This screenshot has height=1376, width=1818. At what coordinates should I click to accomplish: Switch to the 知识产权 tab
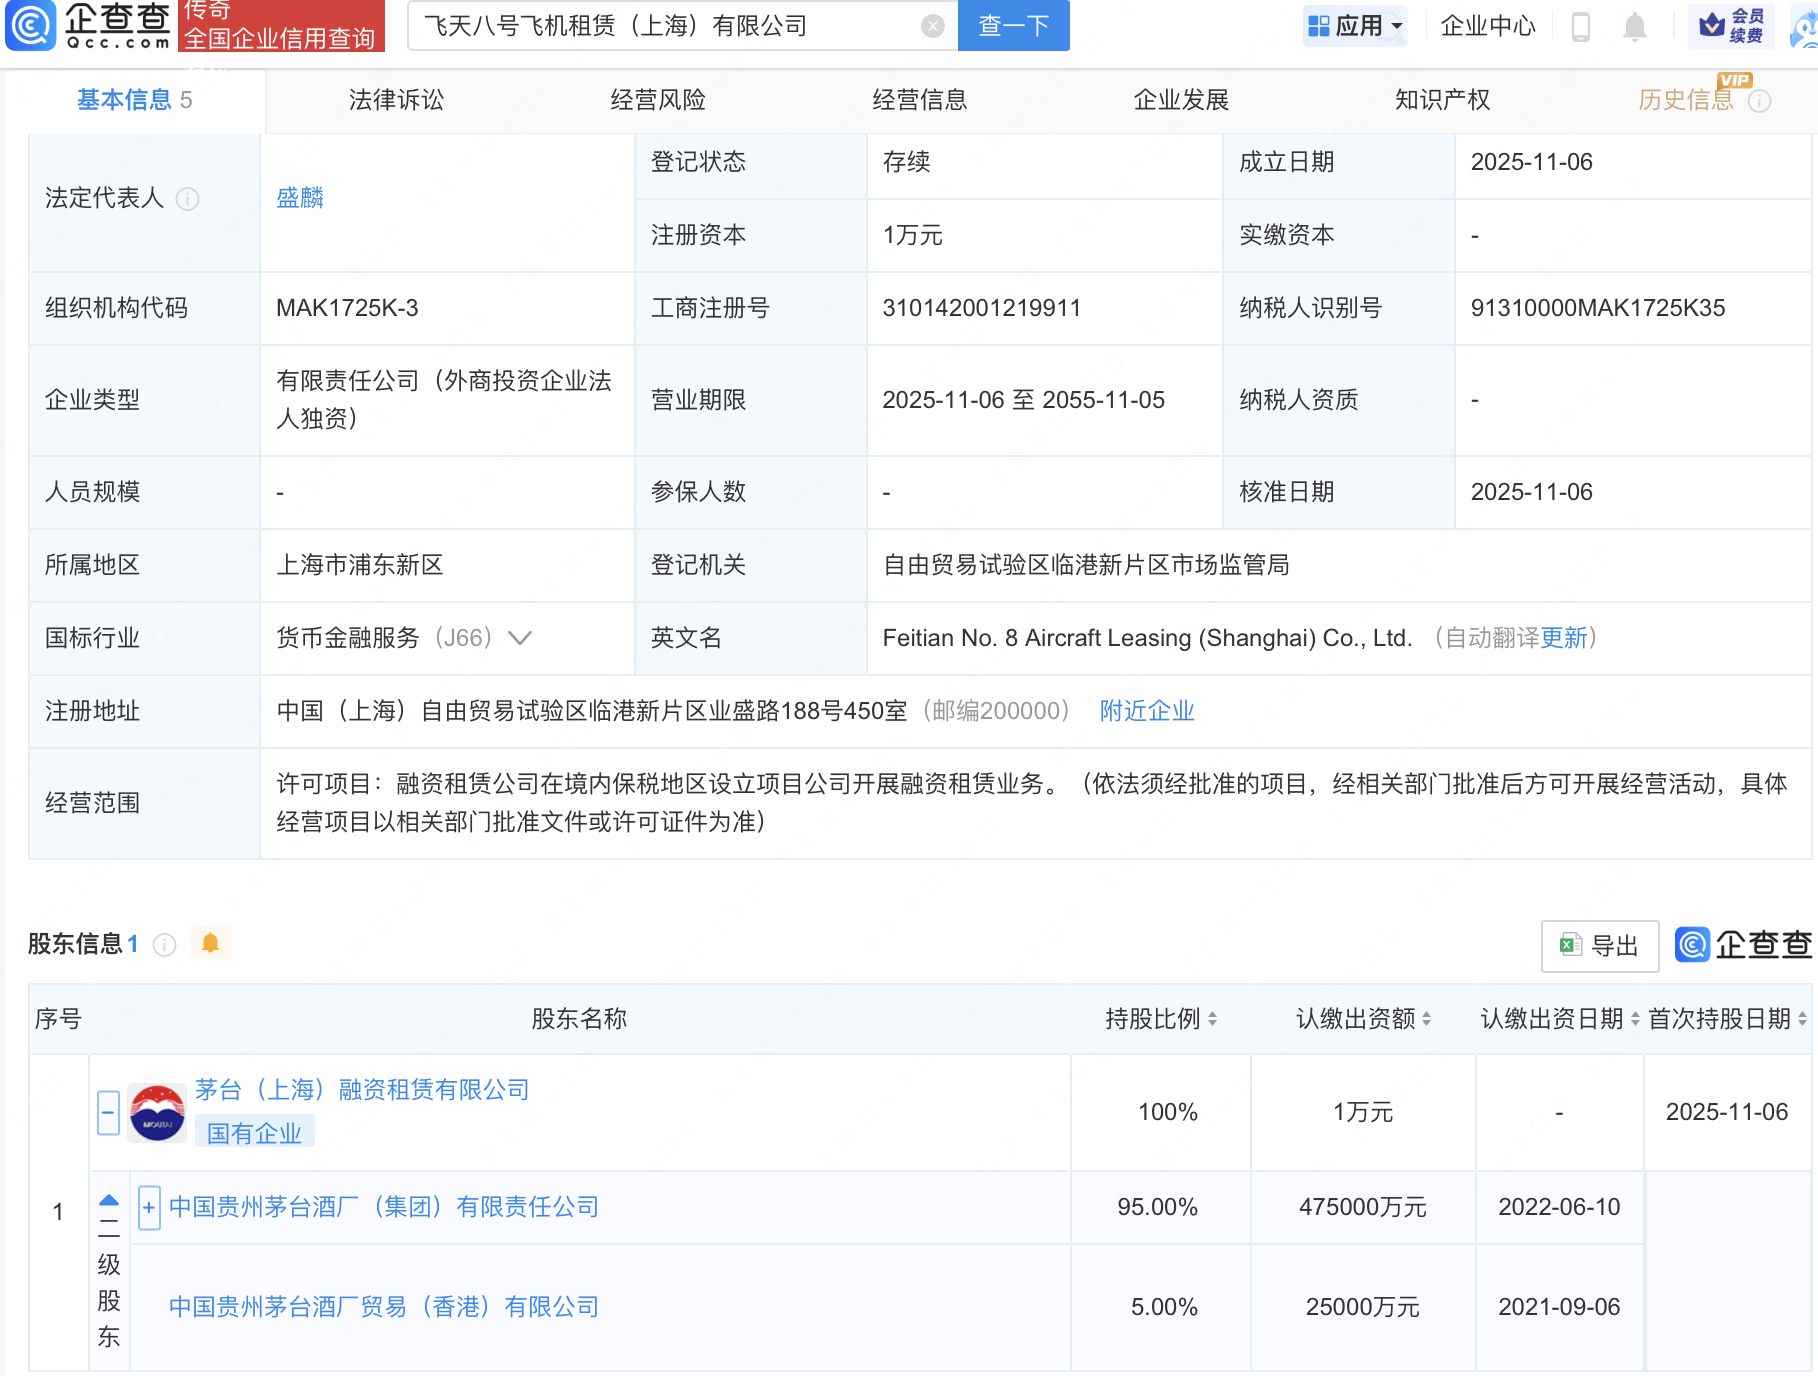(1442, 100)
